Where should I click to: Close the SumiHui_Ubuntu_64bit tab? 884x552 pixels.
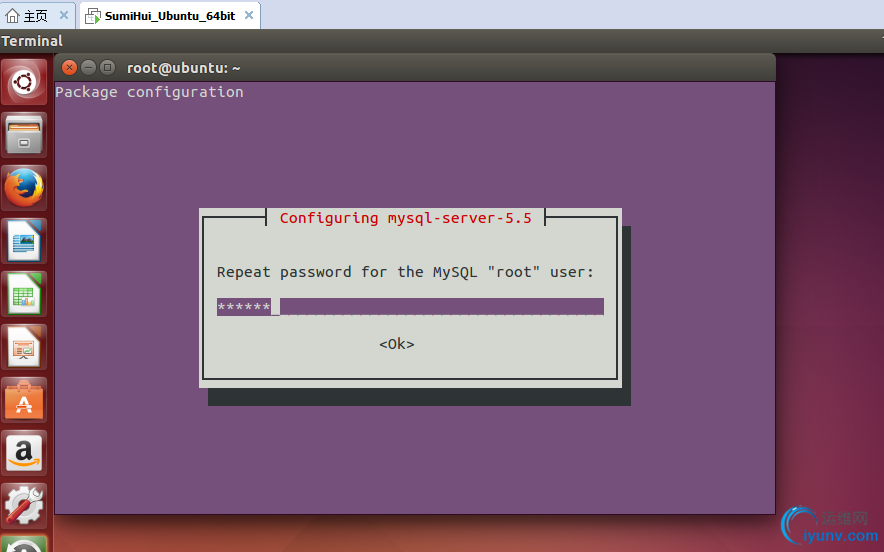(249, 15)
